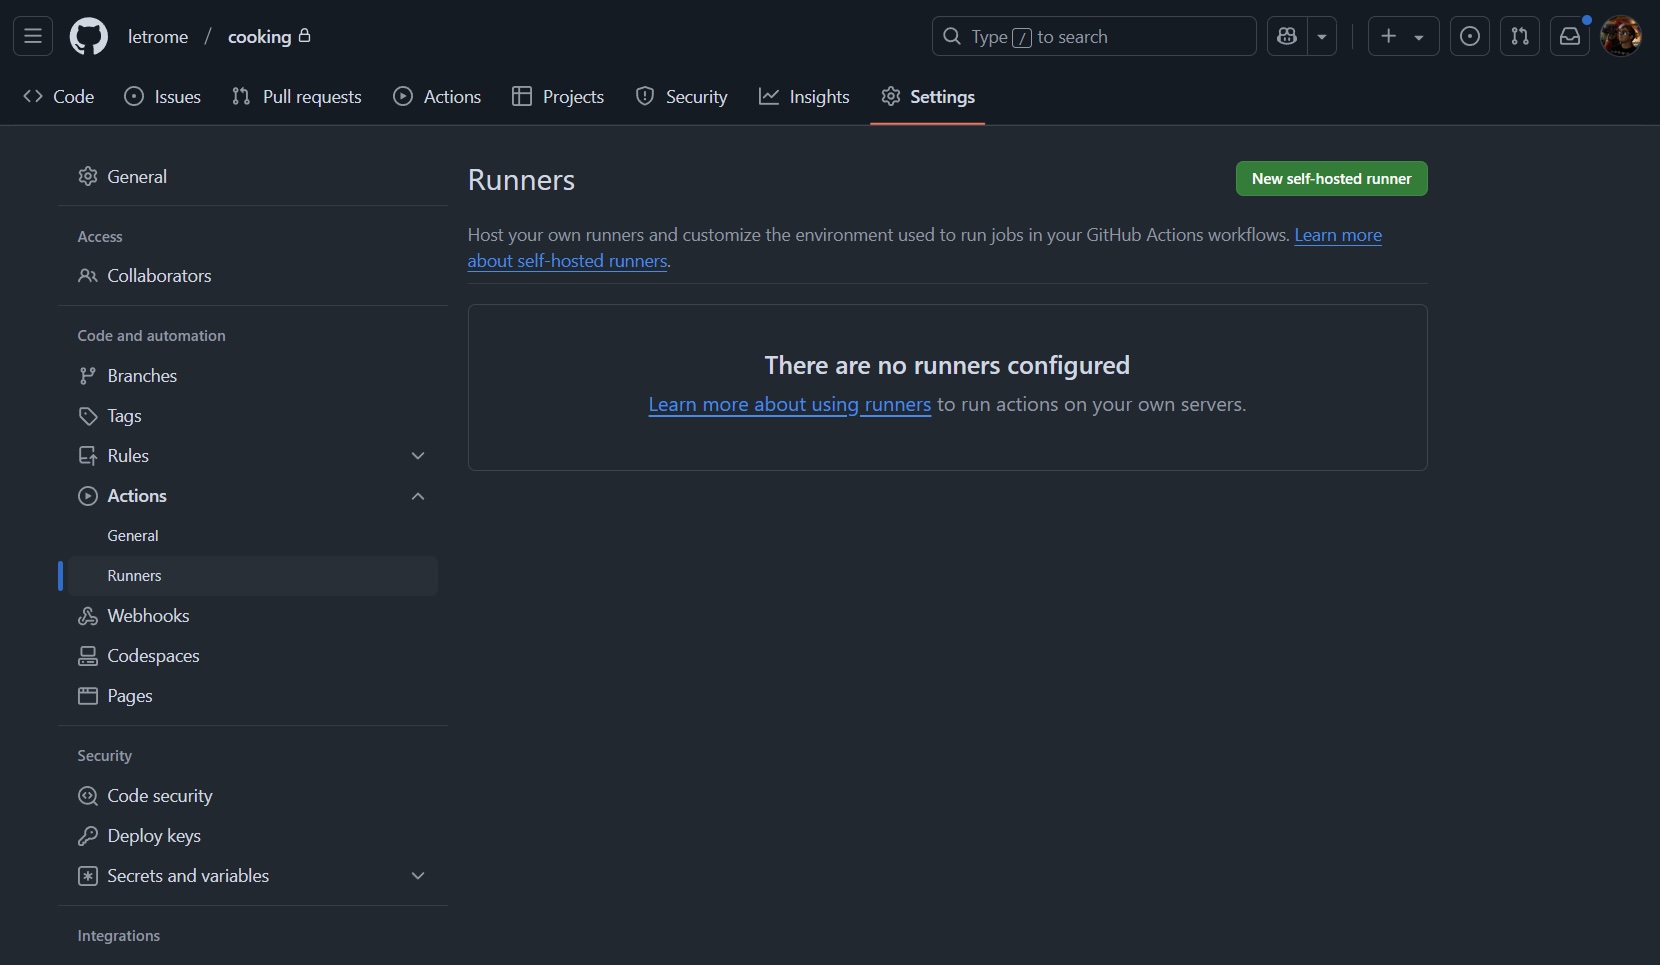Click the Webhooks sidebar icon

coord(88,616)
